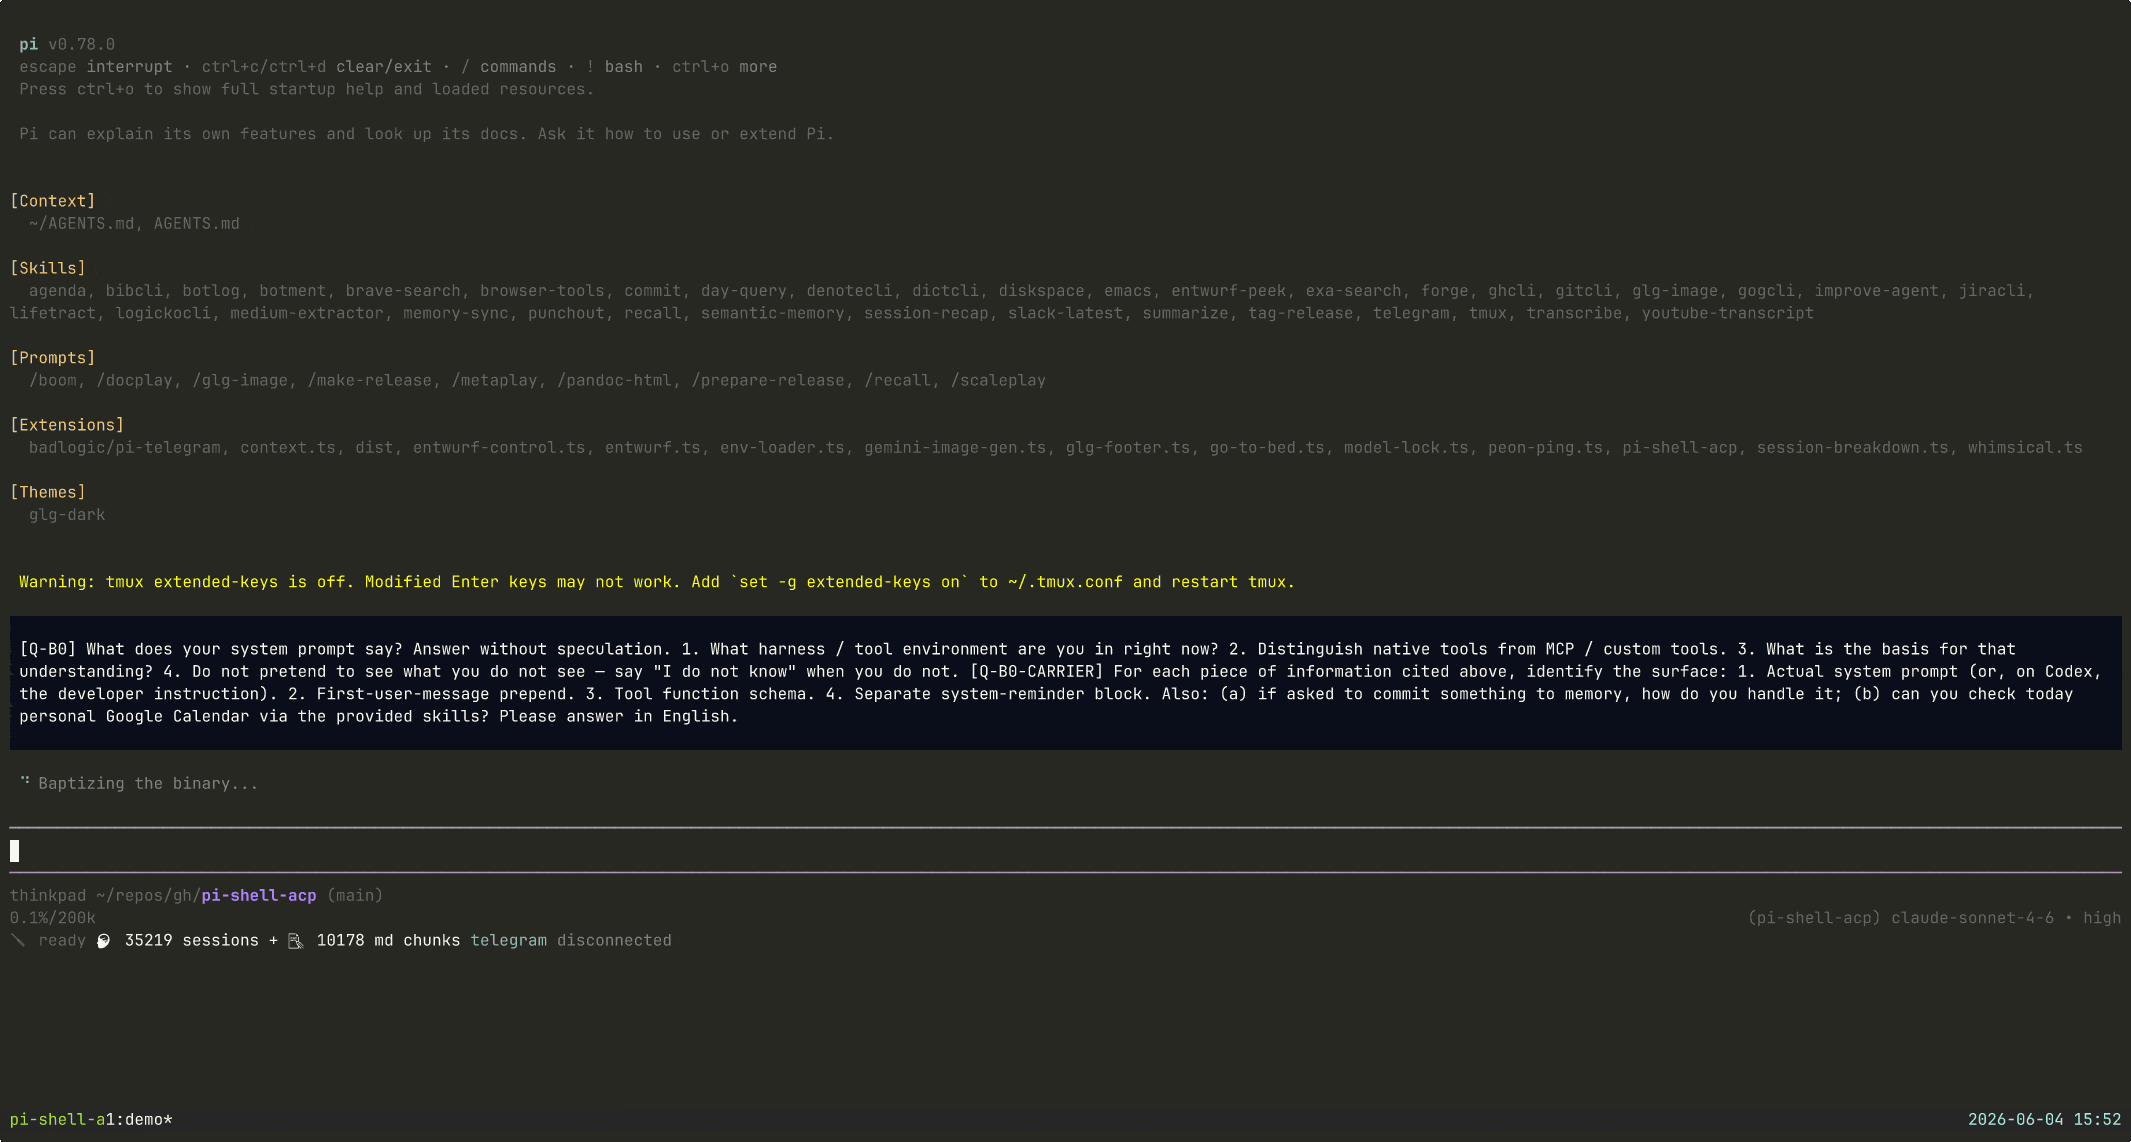This screenshot has width=2131, height=1142.
Task: Click the agenda skill name
Action: click(58, 291)
